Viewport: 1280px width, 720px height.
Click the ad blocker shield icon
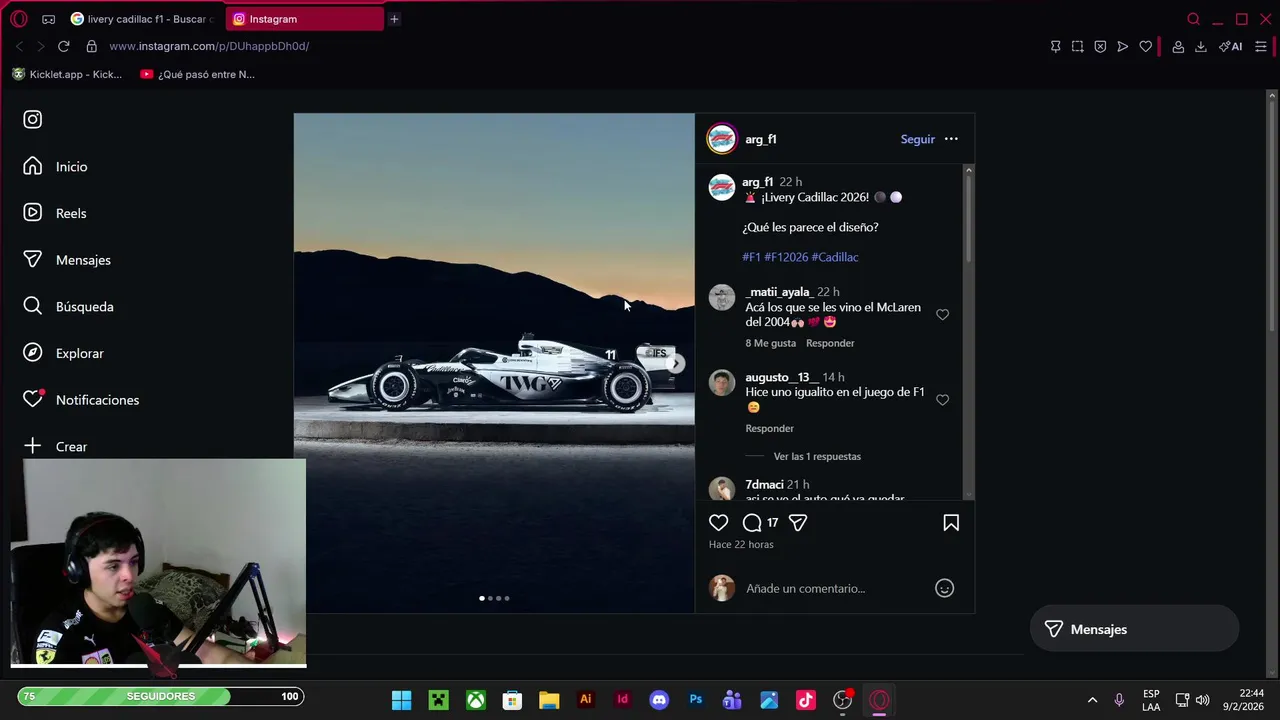tap(1100, 46)
